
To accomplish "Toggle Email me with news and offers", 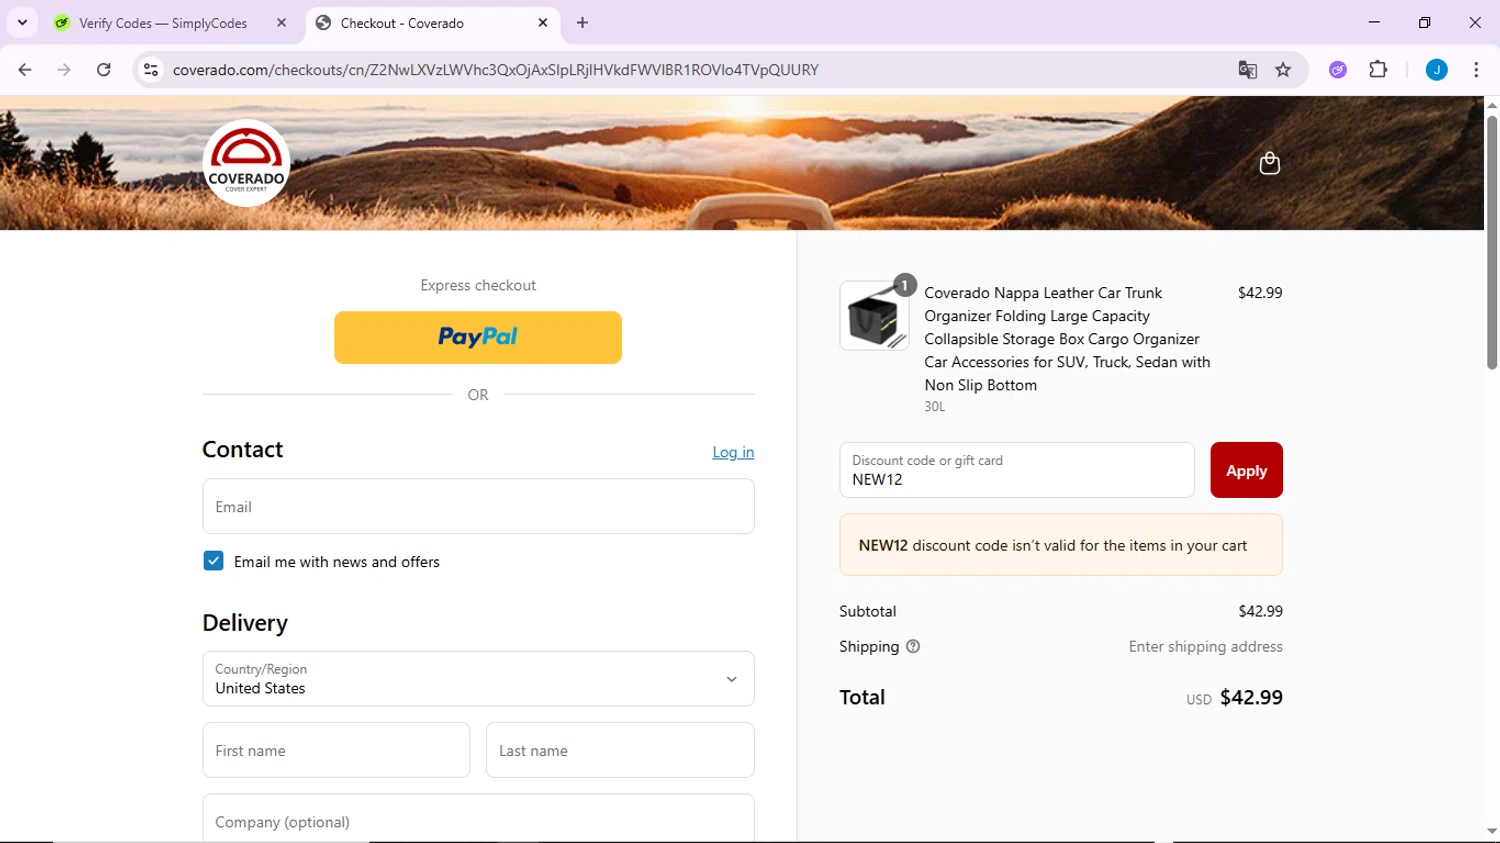I will tap(213, 561).
